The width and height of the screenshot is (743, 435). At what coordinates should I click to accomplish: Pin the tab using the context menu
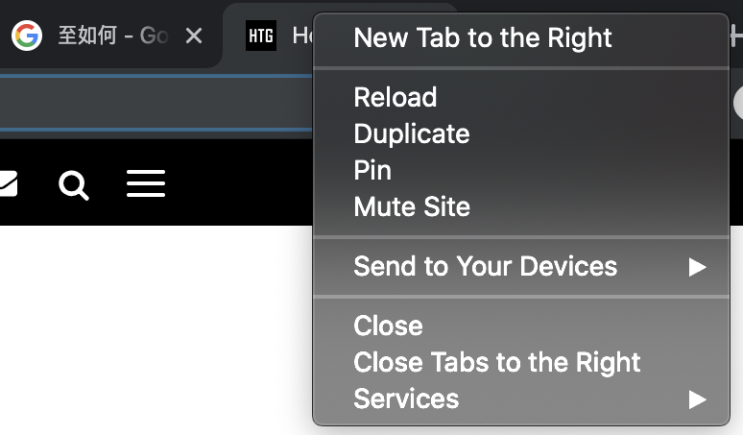372,170
